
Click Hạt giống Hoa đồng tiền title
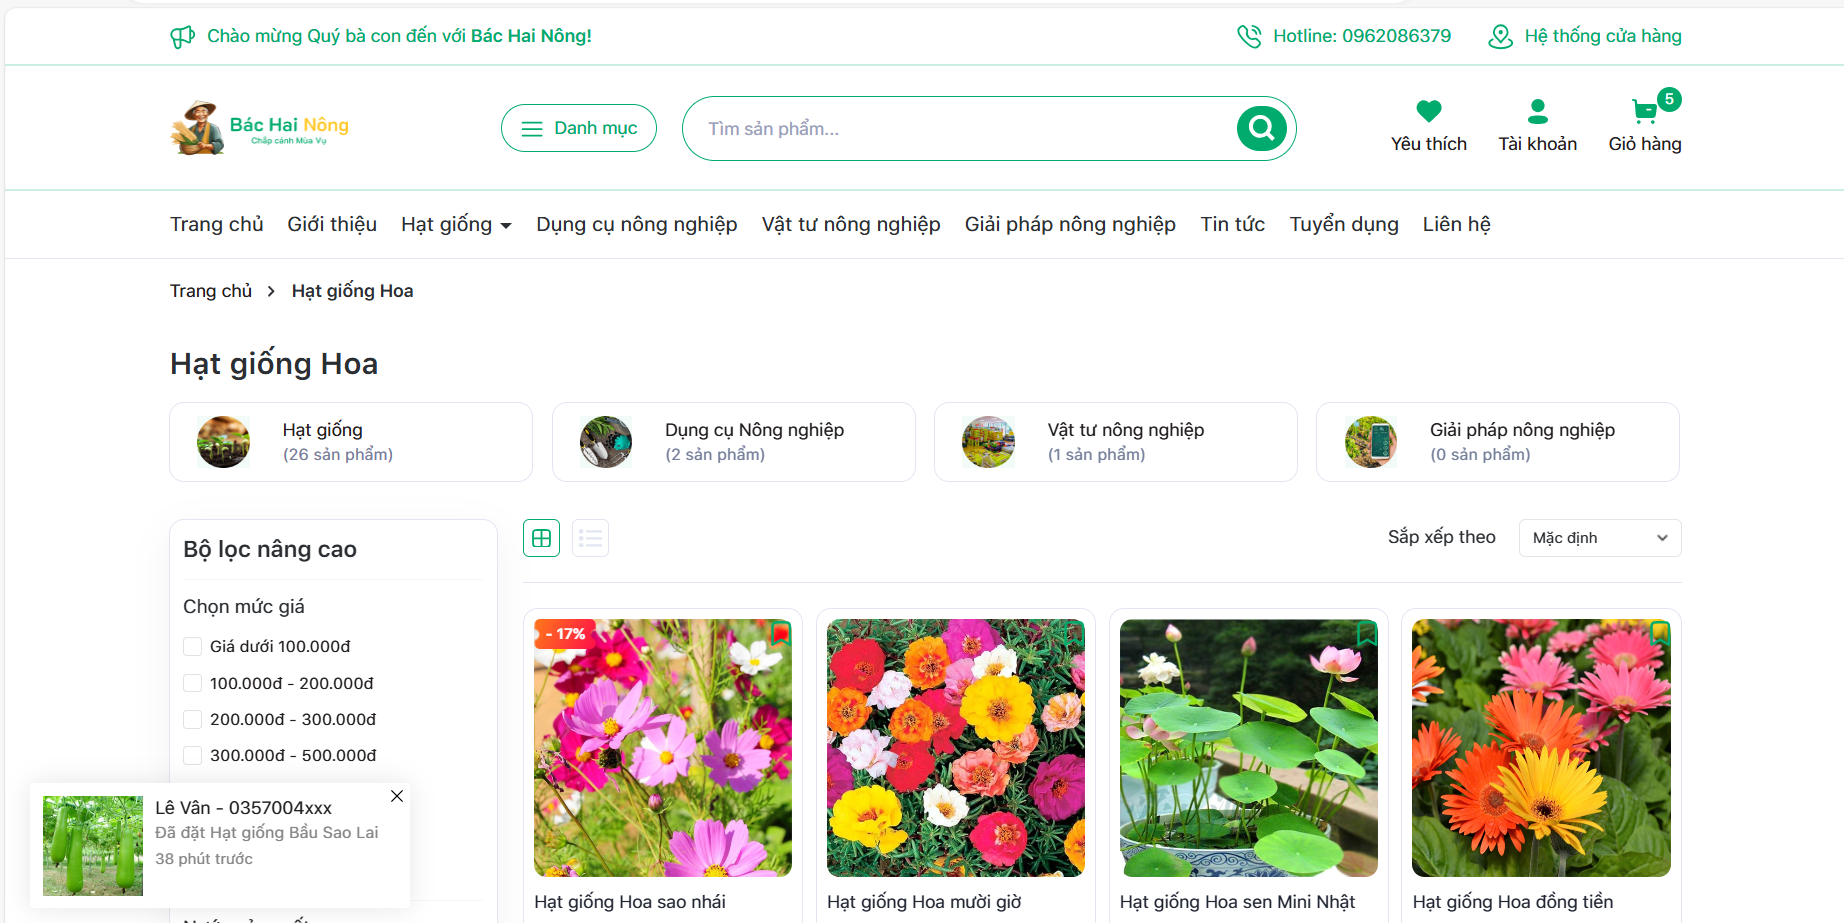[1513, 902]
